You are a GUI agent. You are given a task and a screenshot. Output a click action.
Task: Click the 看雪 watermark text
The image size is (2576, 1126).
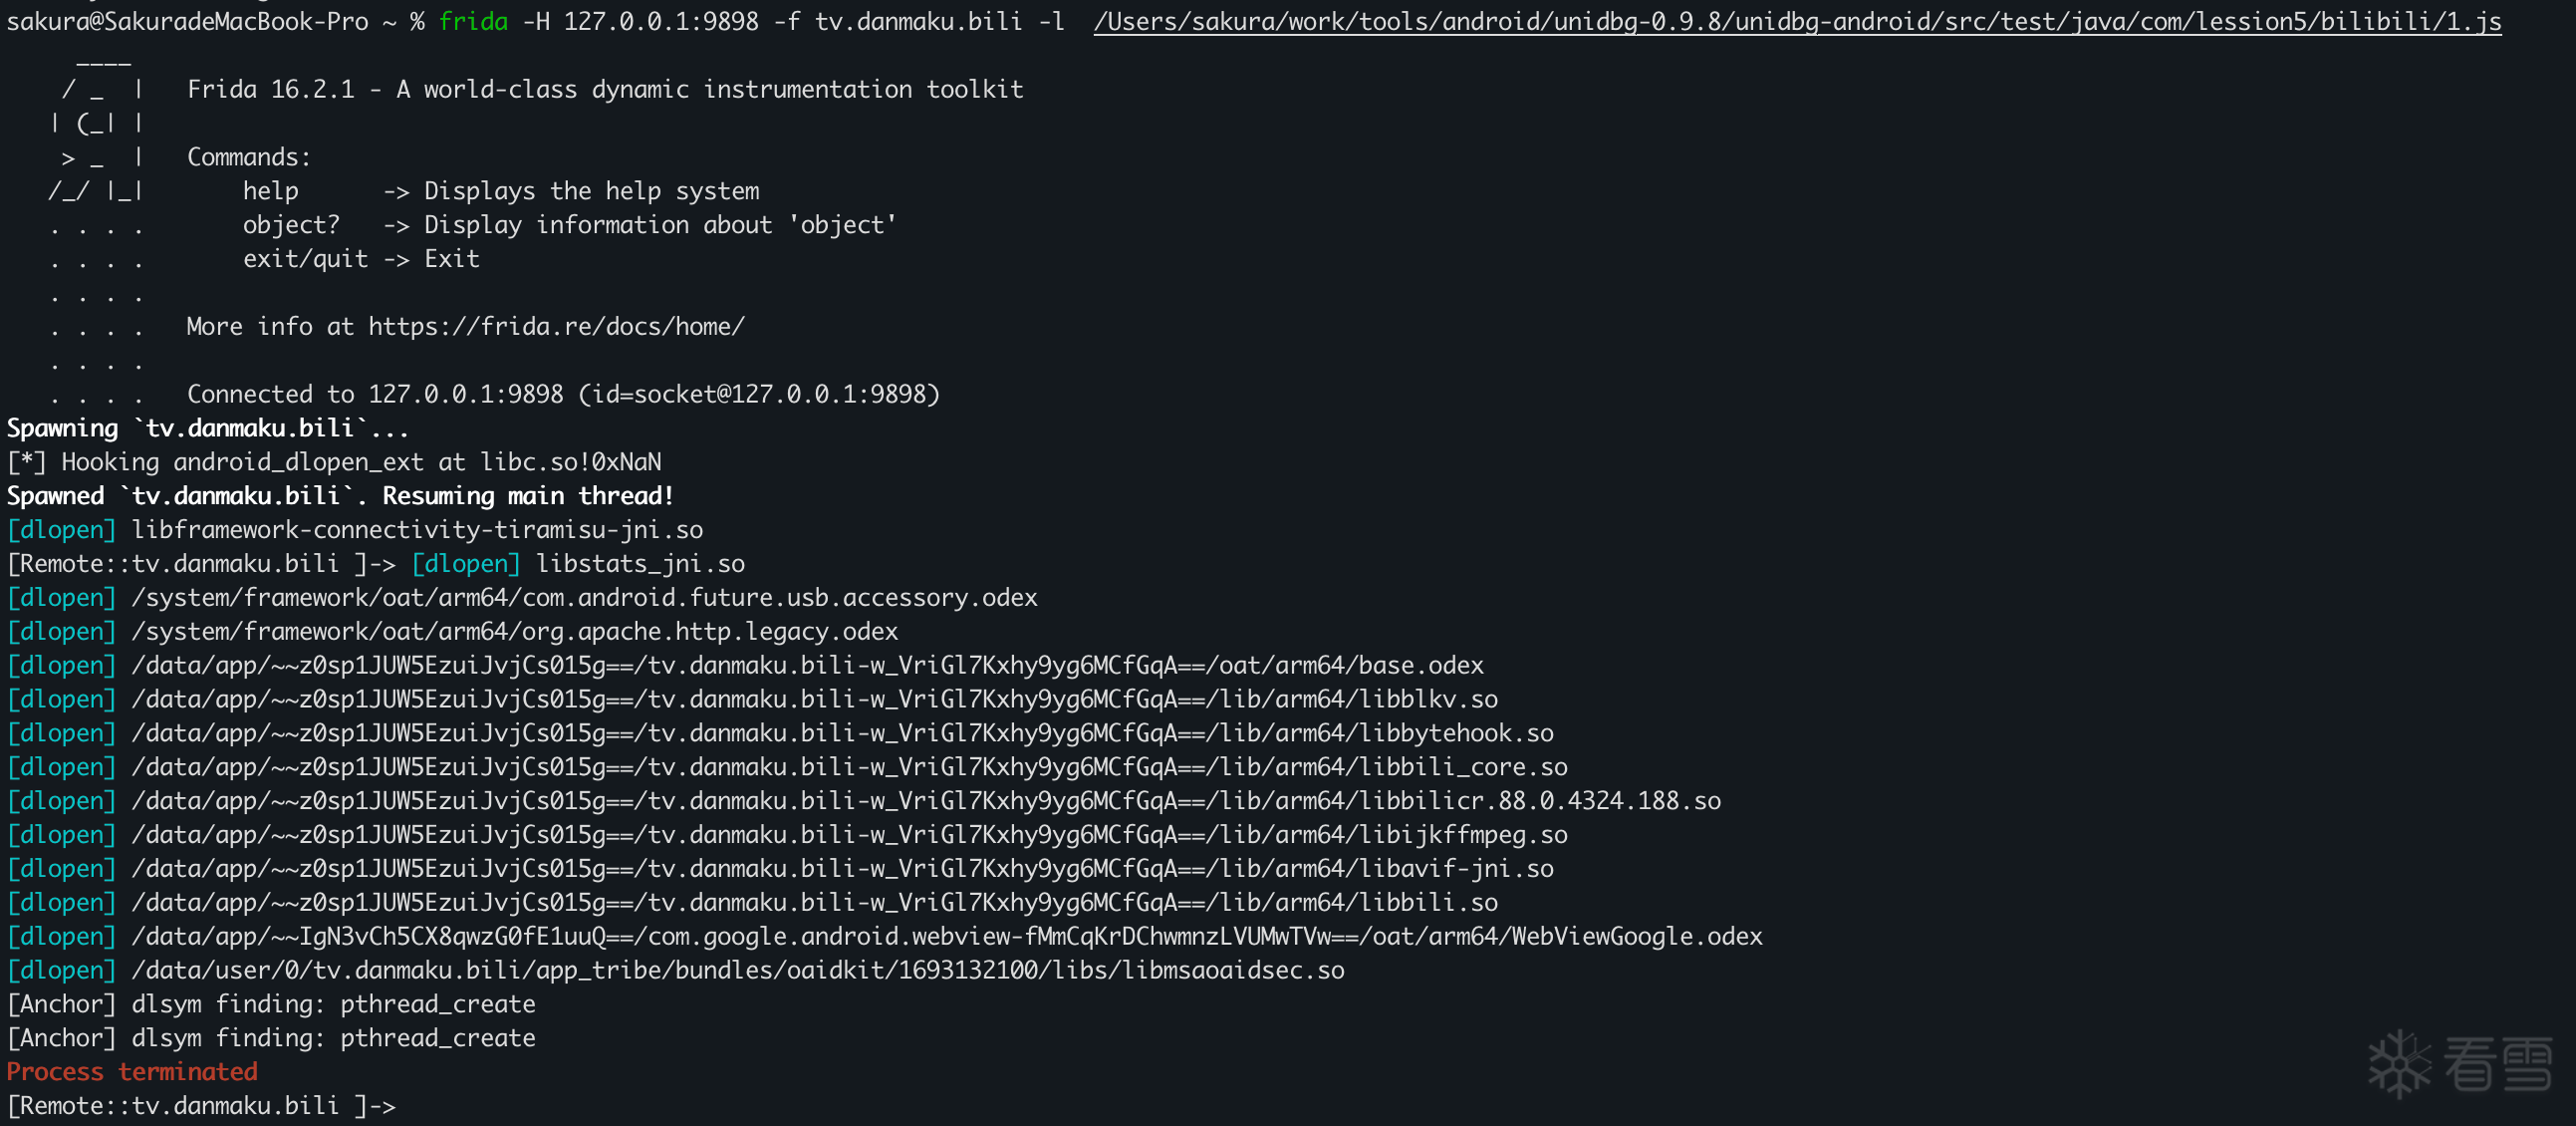coord(2498,1064)
